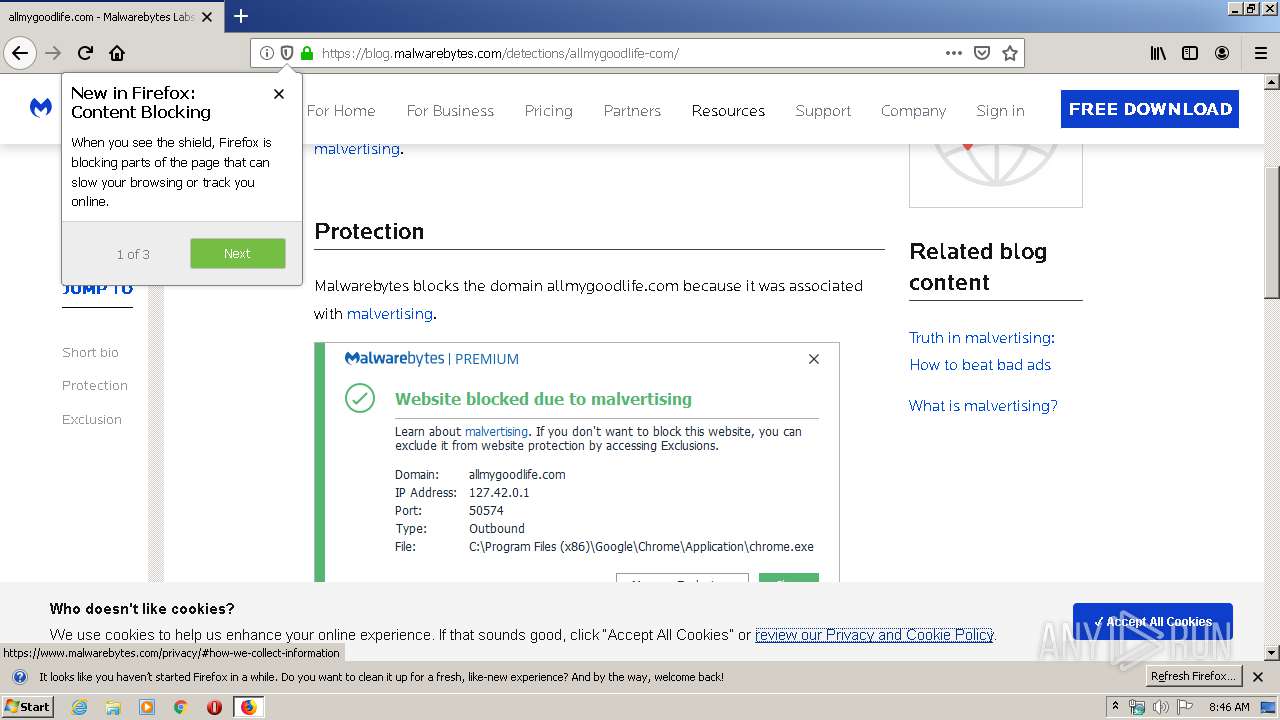Follow the malvertising link above Protection heading
1280x720 pixels.
tap(357, 149)
